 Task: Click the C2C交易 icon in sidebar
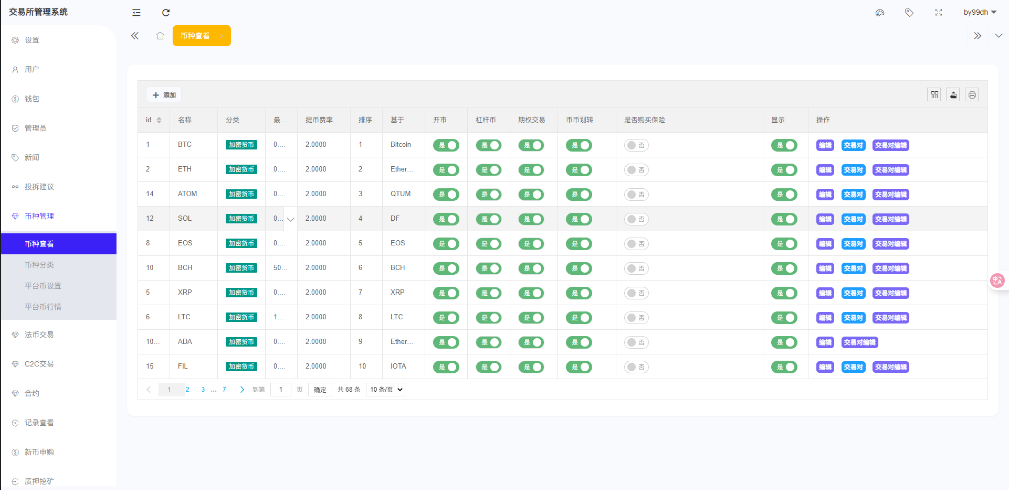(x=15, y=364)
